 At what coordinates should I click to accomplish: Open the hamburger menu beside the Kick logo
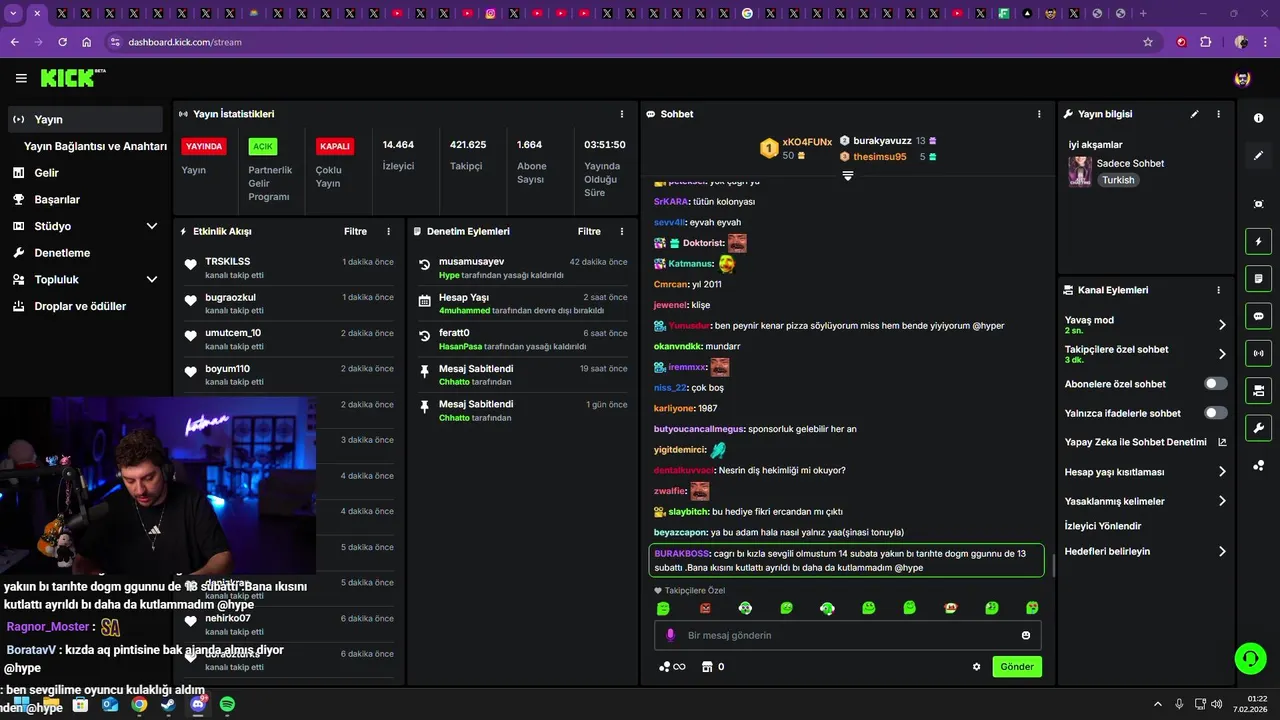pos(21,78)
